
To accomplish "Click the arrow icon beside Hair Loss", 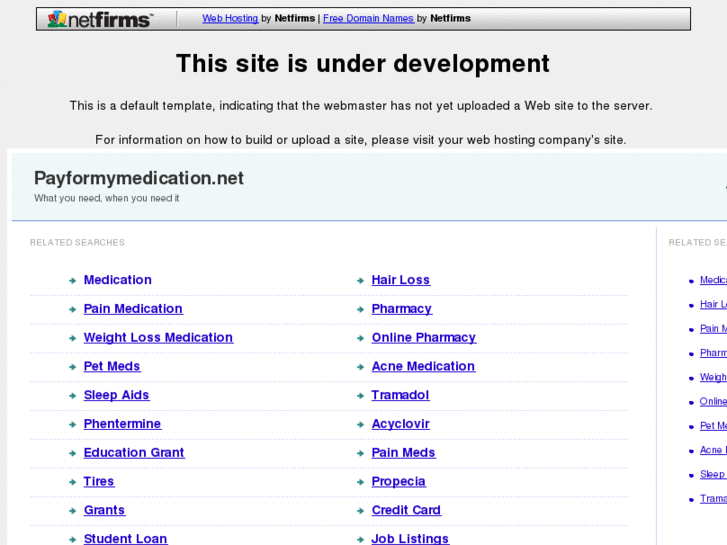I will pos(360,281).
